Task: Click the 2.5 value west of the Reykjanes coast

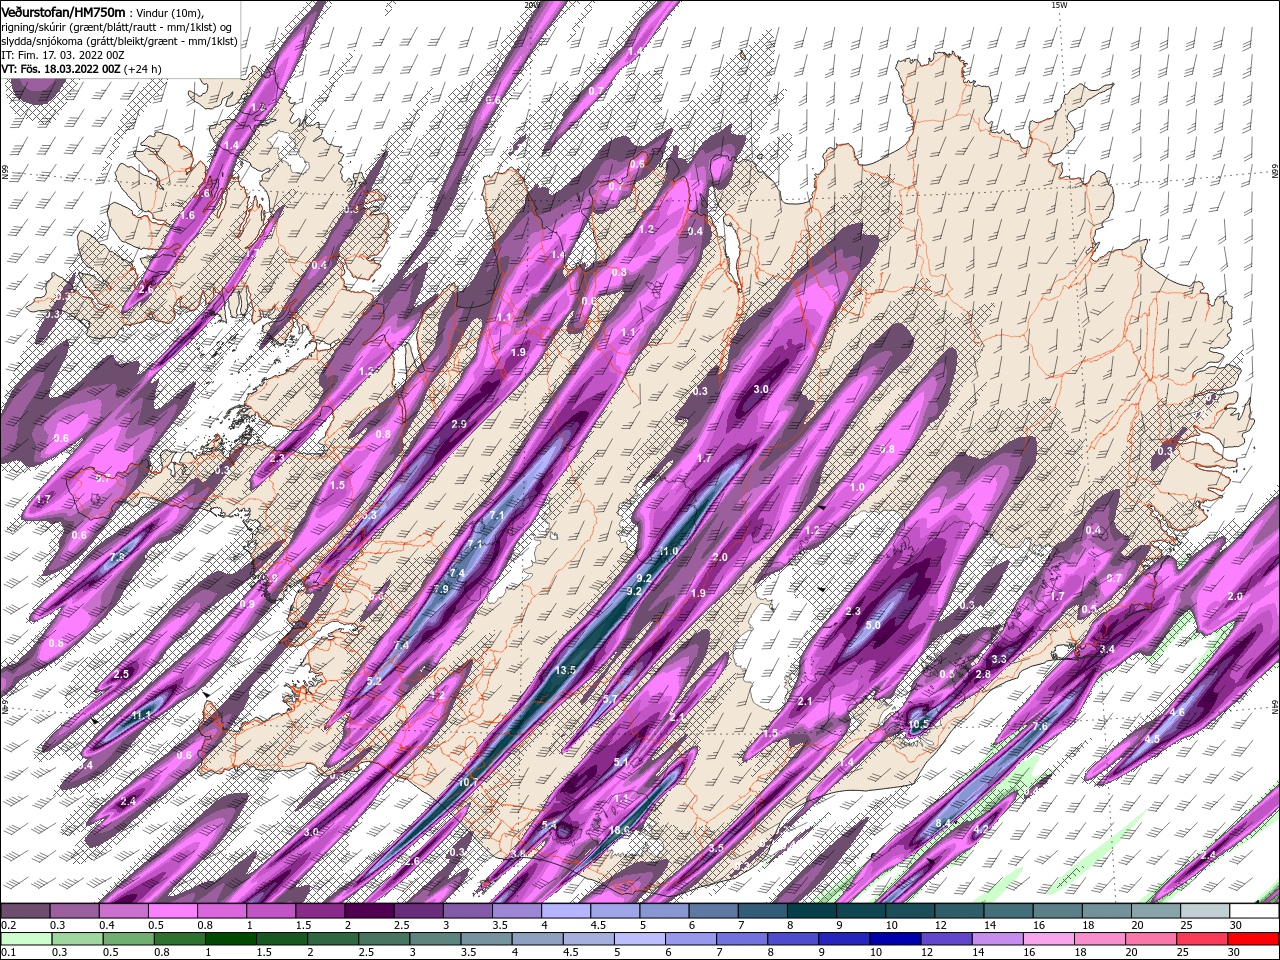Action: [121, 674]
